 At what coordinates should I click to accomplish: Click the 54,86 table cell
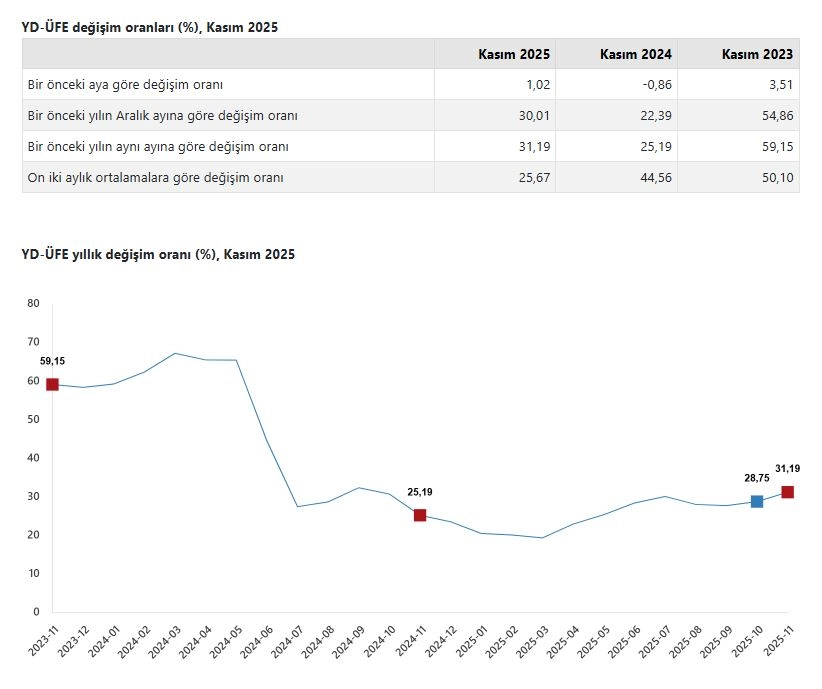pos(776,116)
